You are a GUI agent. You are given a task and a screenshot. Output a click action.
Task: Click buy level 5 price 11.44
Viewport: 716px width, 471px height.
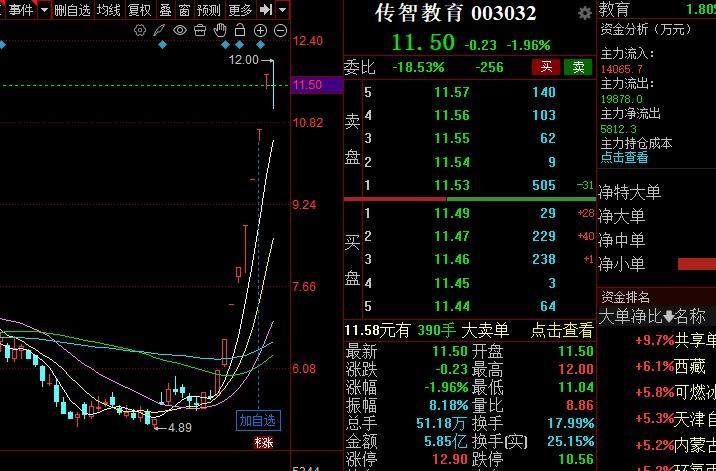click(452, 306)
